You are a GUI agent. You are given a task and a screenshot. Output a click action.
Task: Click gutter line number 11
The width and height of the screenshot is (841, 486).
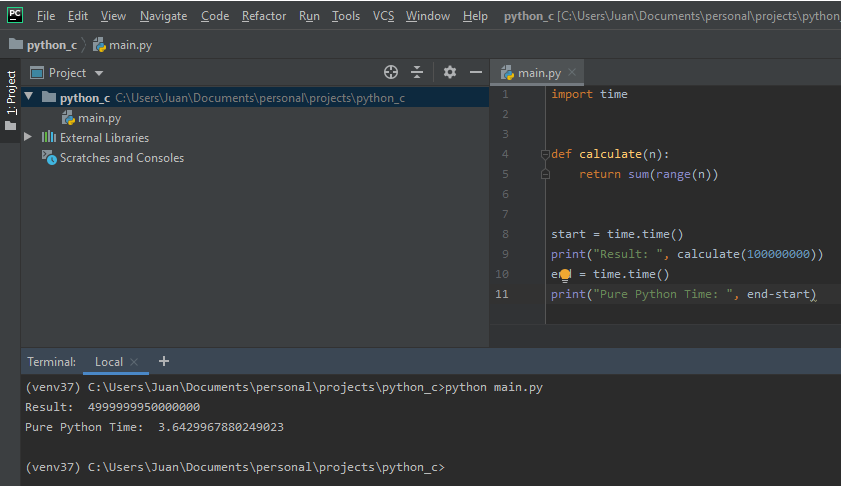pyautogui.click(x=502, y=294)
